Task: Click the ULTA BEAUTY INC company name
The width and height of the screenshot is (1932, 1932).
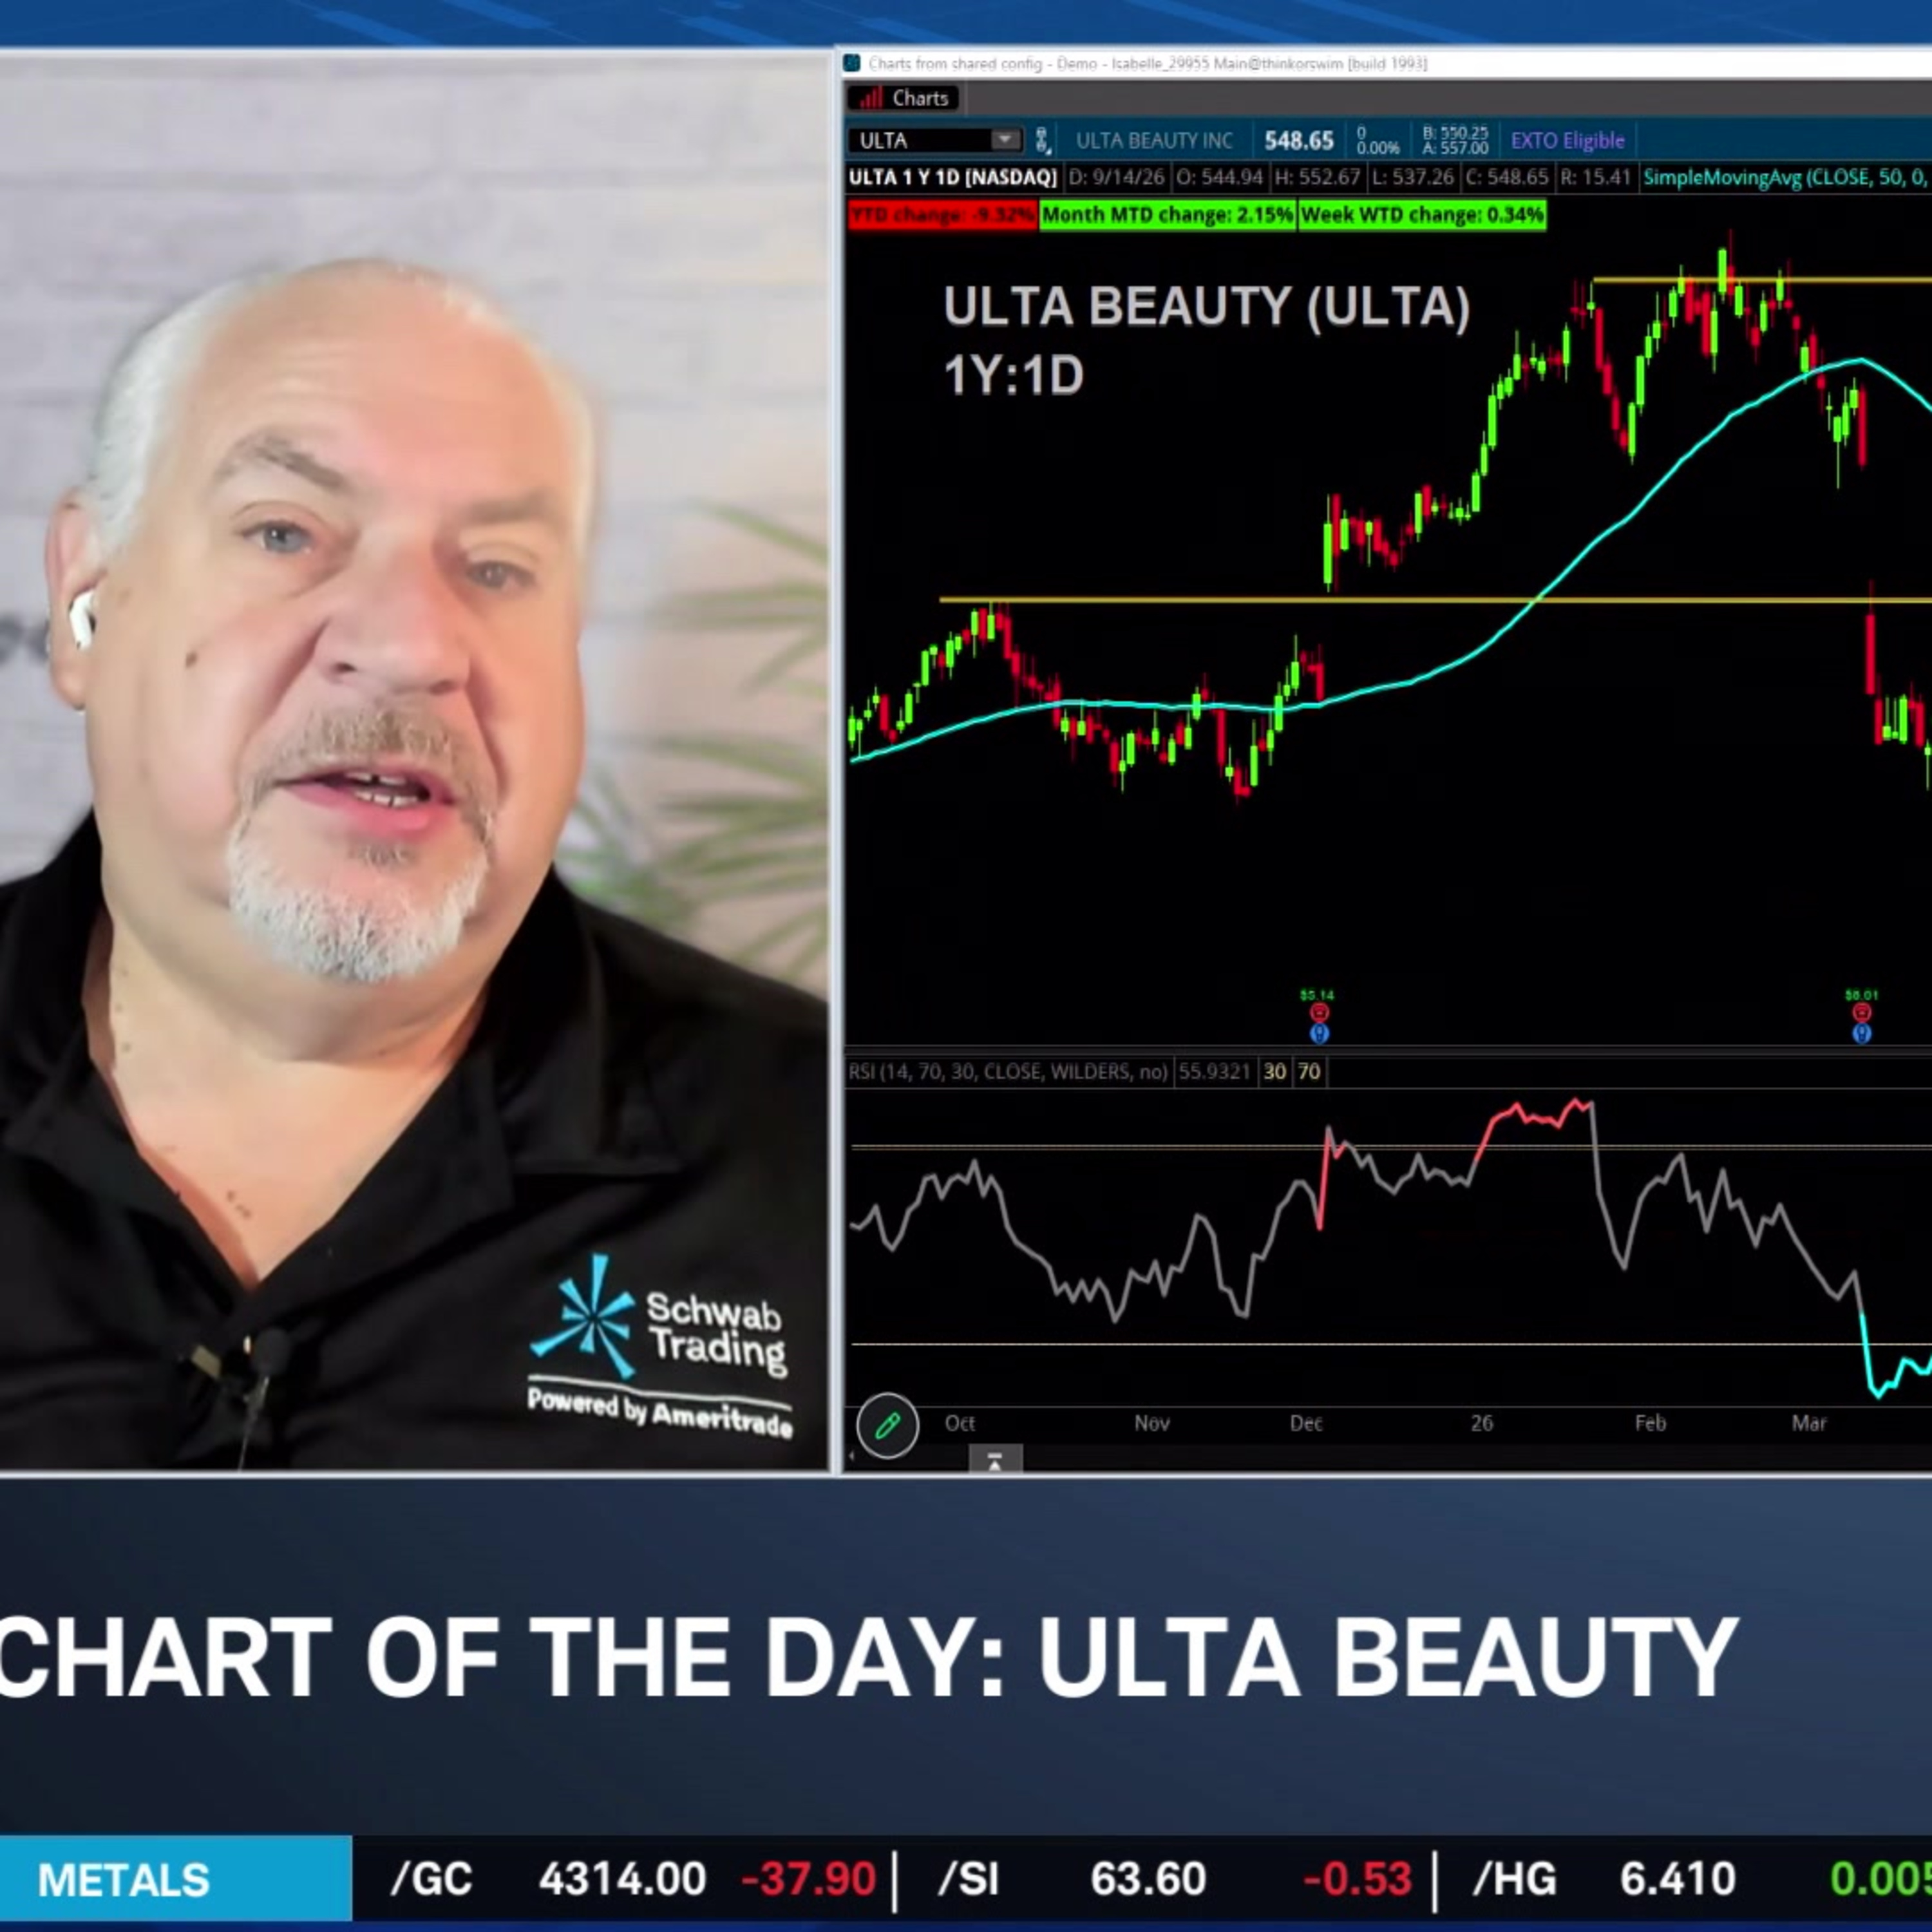Action: pos(1154,141)
